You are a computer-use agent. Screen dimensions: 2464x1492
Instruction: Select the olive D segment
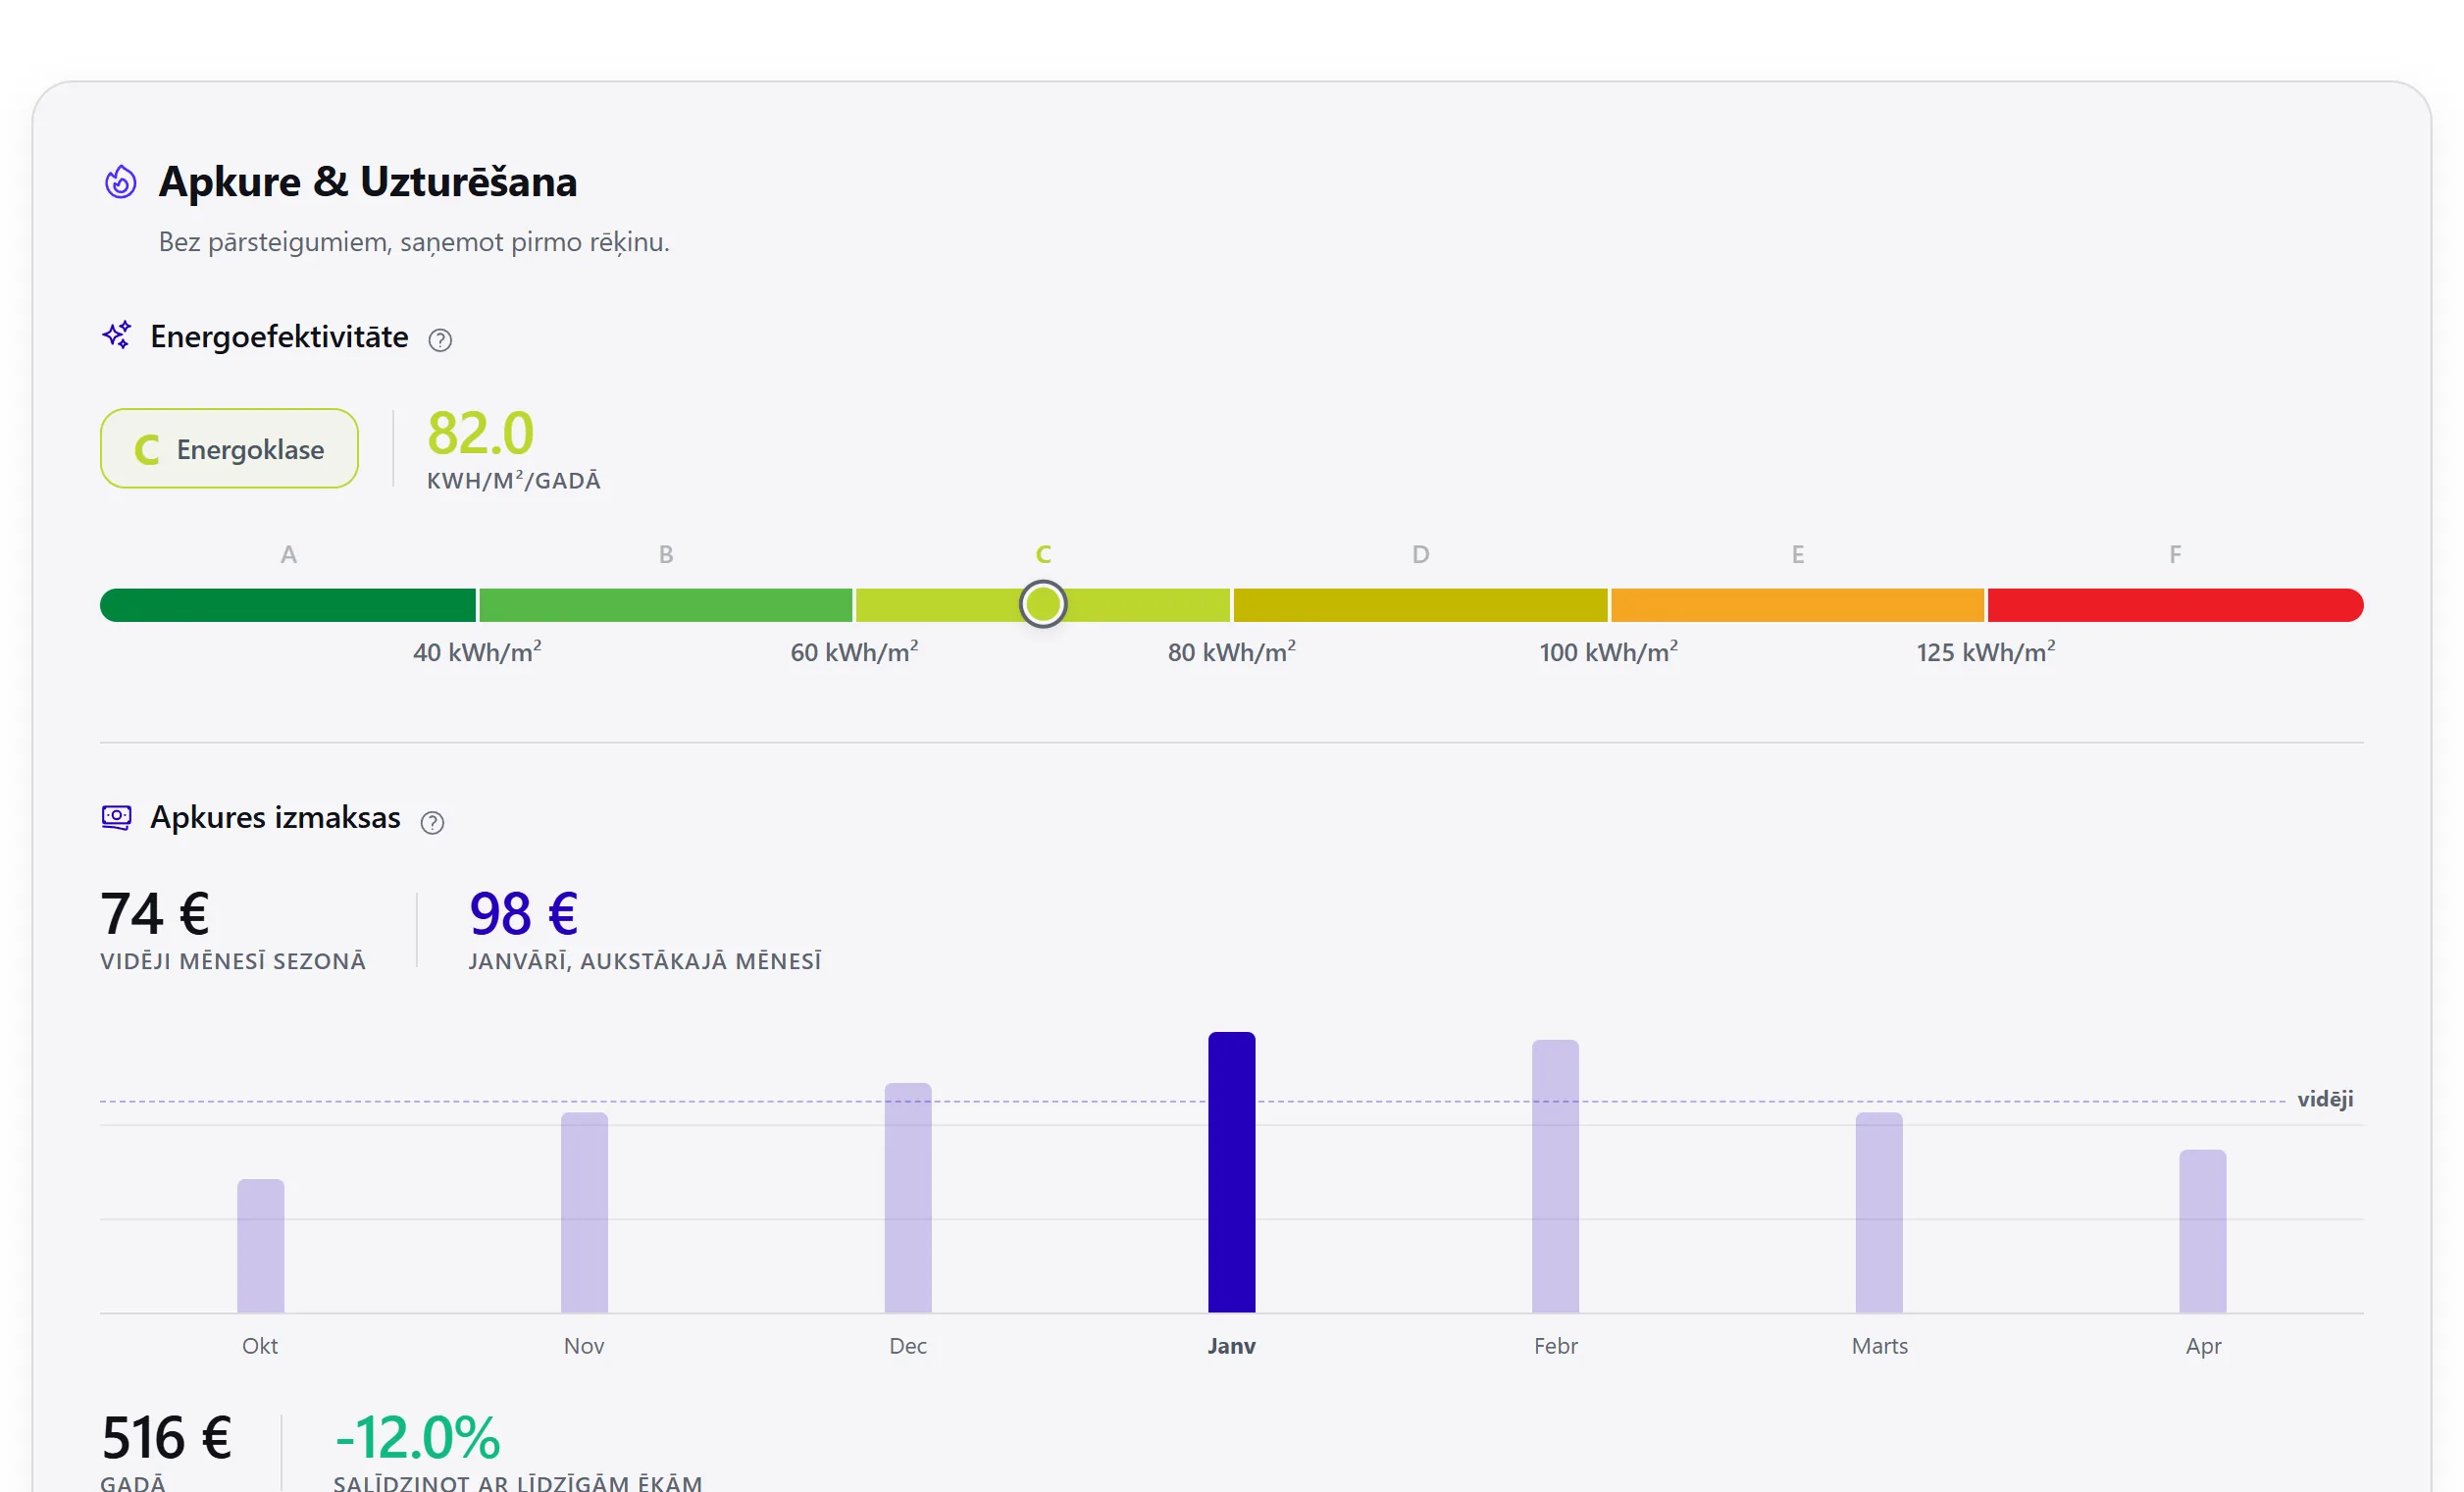click(x=1421, y=605)
